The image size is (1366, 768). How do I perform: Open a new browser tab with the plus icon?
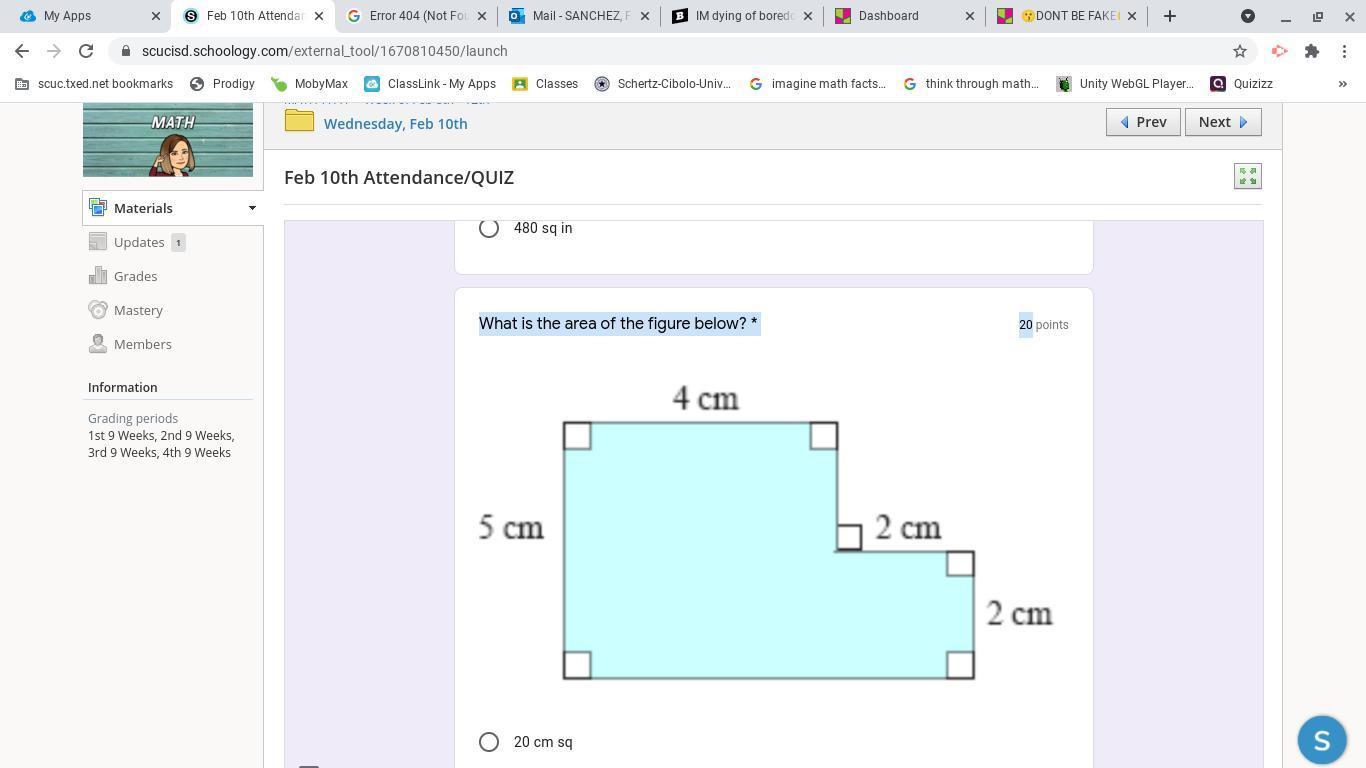point(1169,16)
